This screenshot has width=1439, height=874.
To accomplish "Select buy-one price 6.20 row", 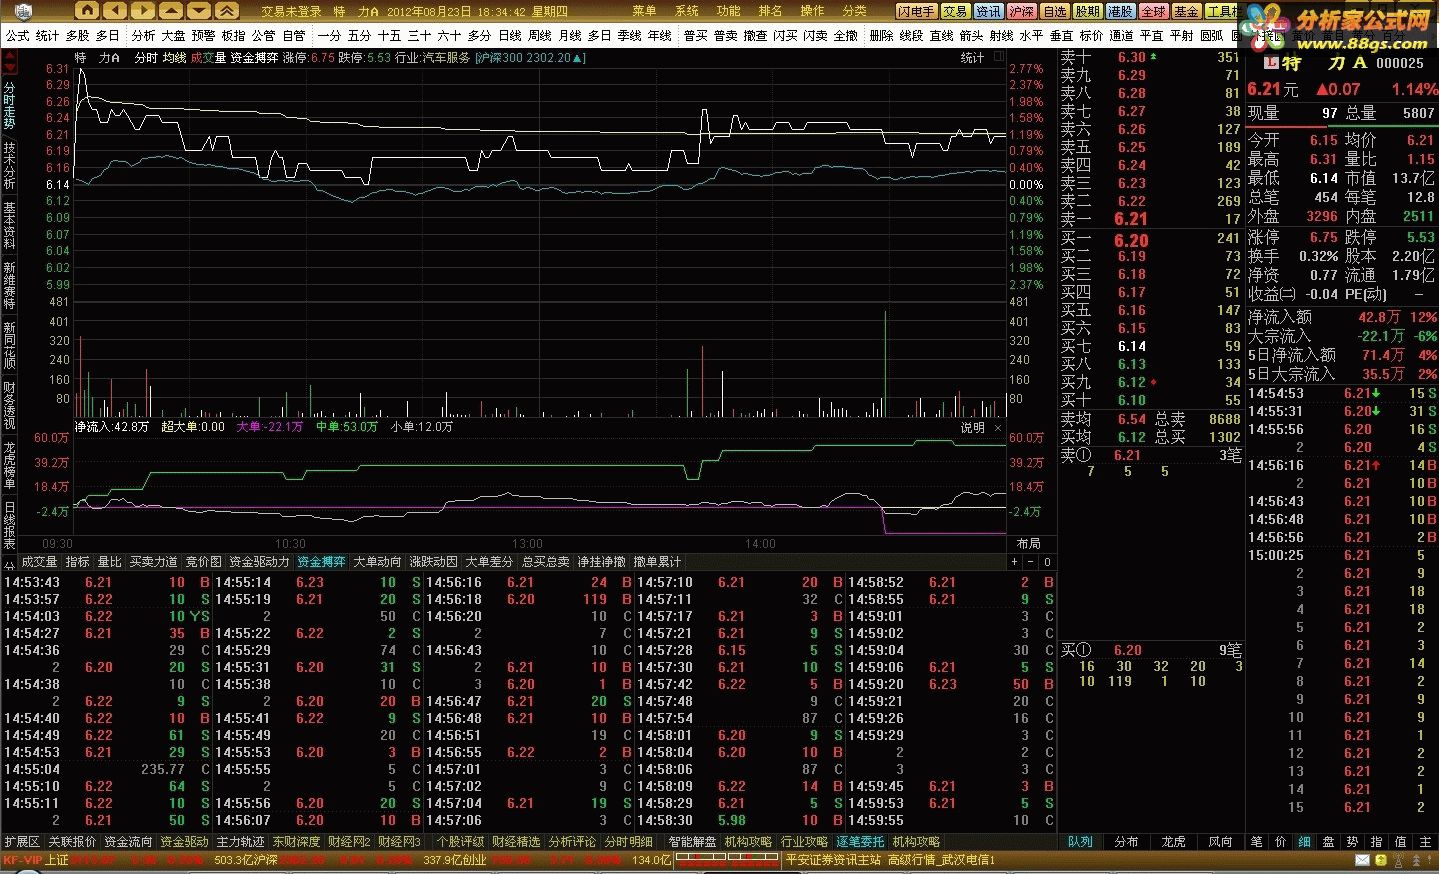I will (1150, 240).
